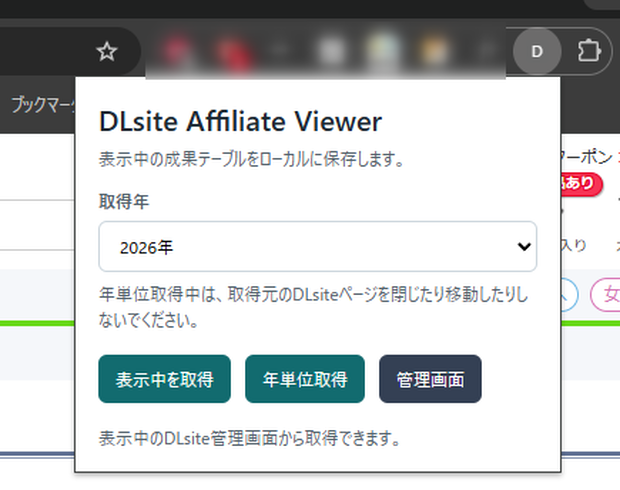Click the warning text about 年単位取得中
The width and height of the screenshot is (620, 490).
tap(313, 308)
